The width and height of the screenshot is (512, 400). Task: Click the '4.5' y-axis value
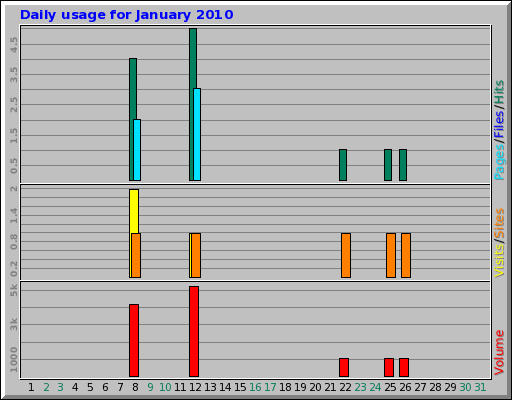pos(14,44)
